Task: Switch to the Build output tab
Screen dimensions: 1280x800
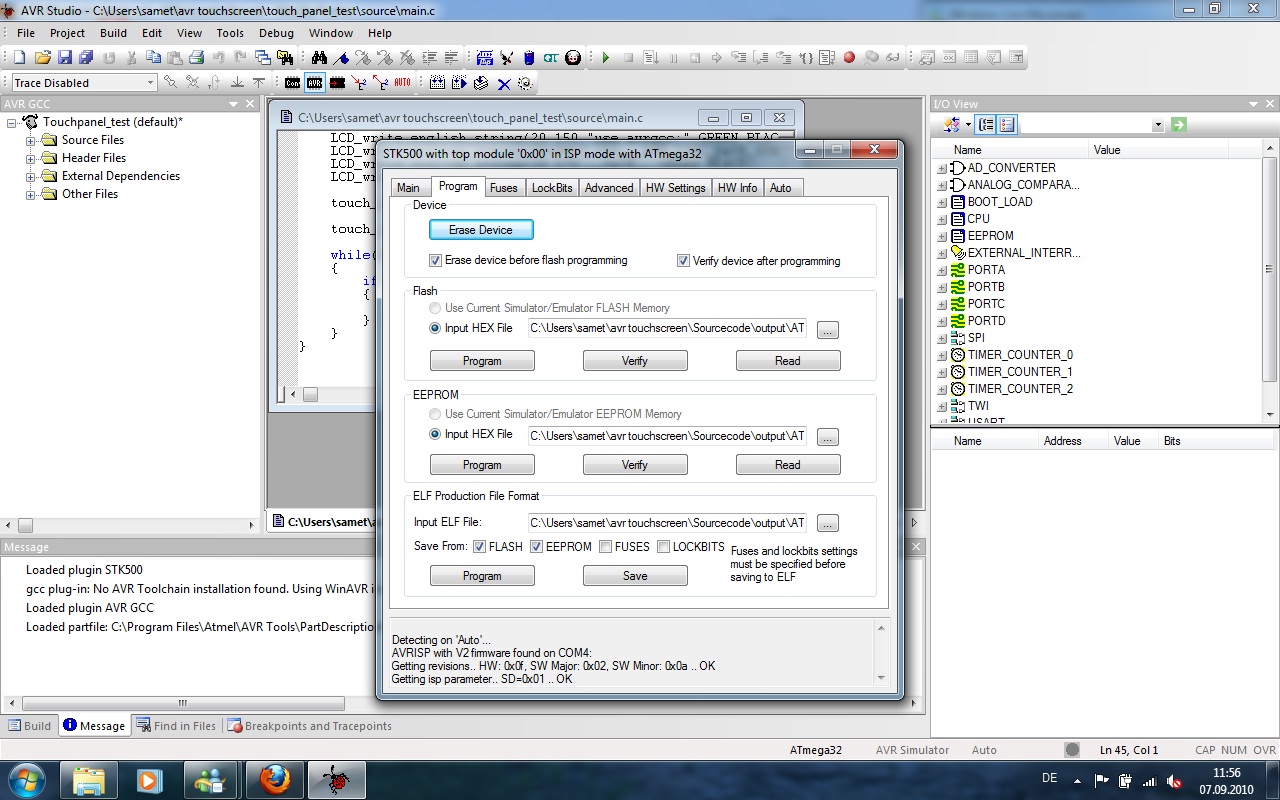Action: pos(30,726)
